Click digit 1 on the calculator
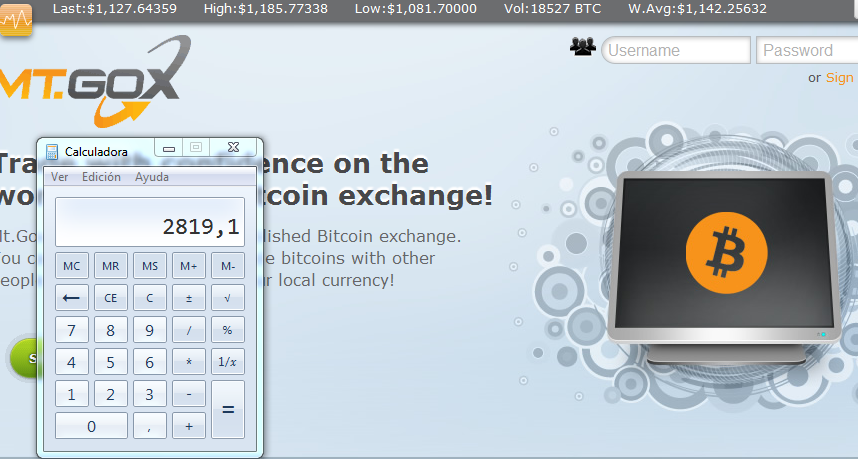 (72, 394)
